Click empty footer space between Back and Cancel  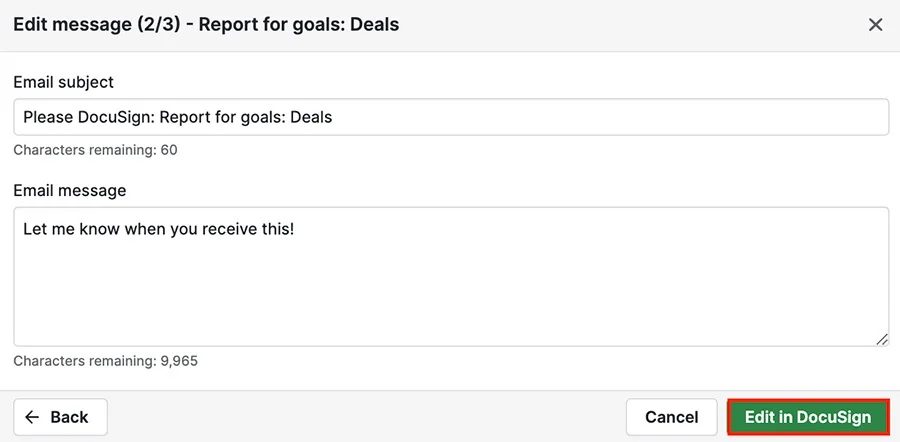366,417
